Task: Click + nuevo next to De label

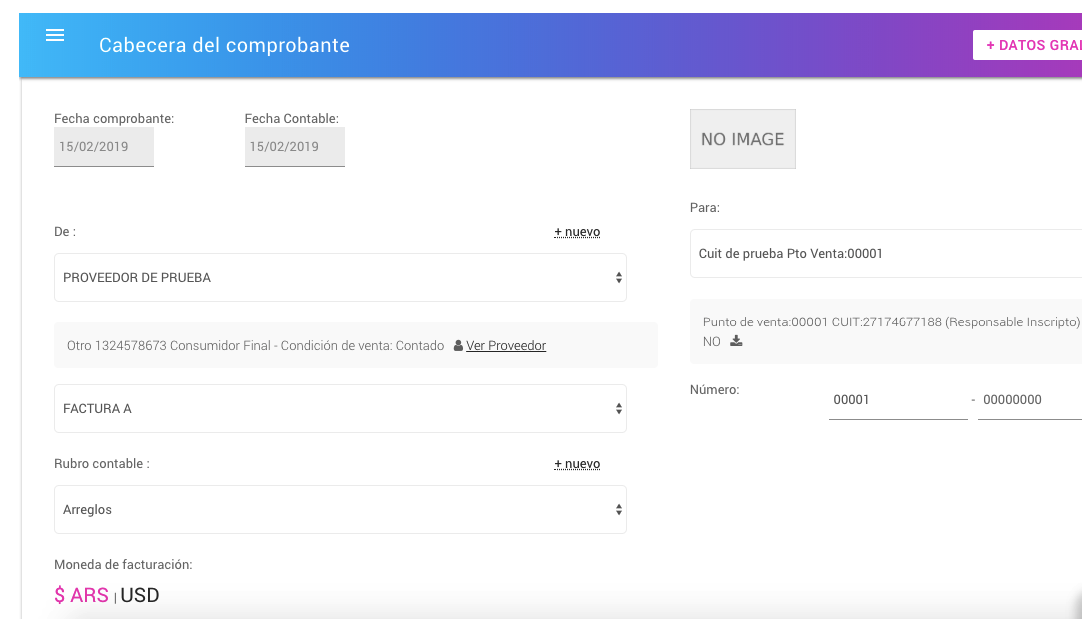Action: tap(577, 232)
